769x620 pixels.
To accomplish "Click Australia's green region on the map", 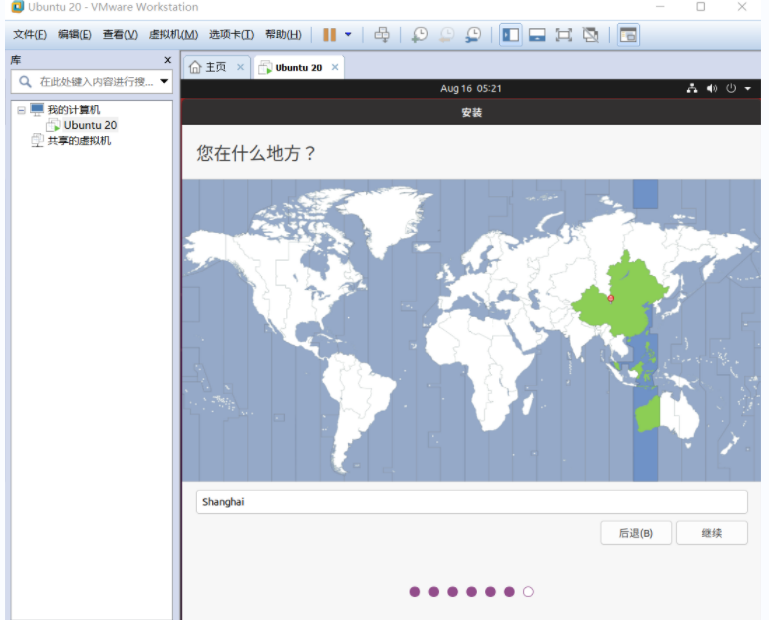I will click(x=647, y=415).
